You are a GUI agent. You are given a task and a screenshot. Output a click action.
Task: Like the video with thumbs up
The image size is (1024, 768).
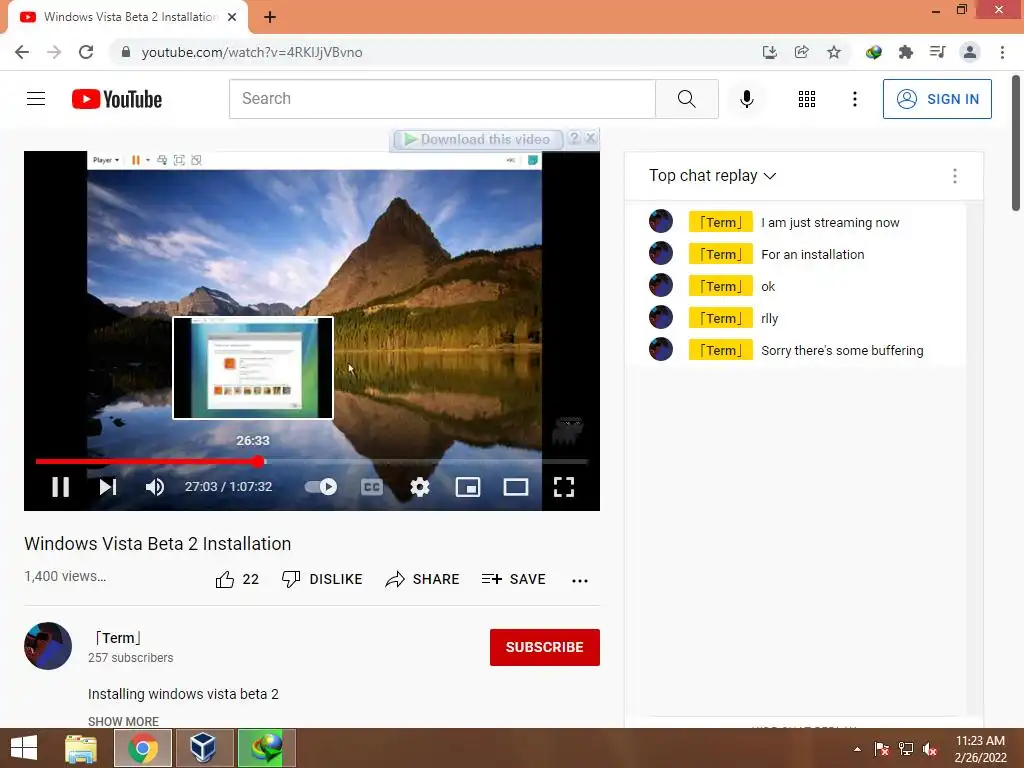237,579
